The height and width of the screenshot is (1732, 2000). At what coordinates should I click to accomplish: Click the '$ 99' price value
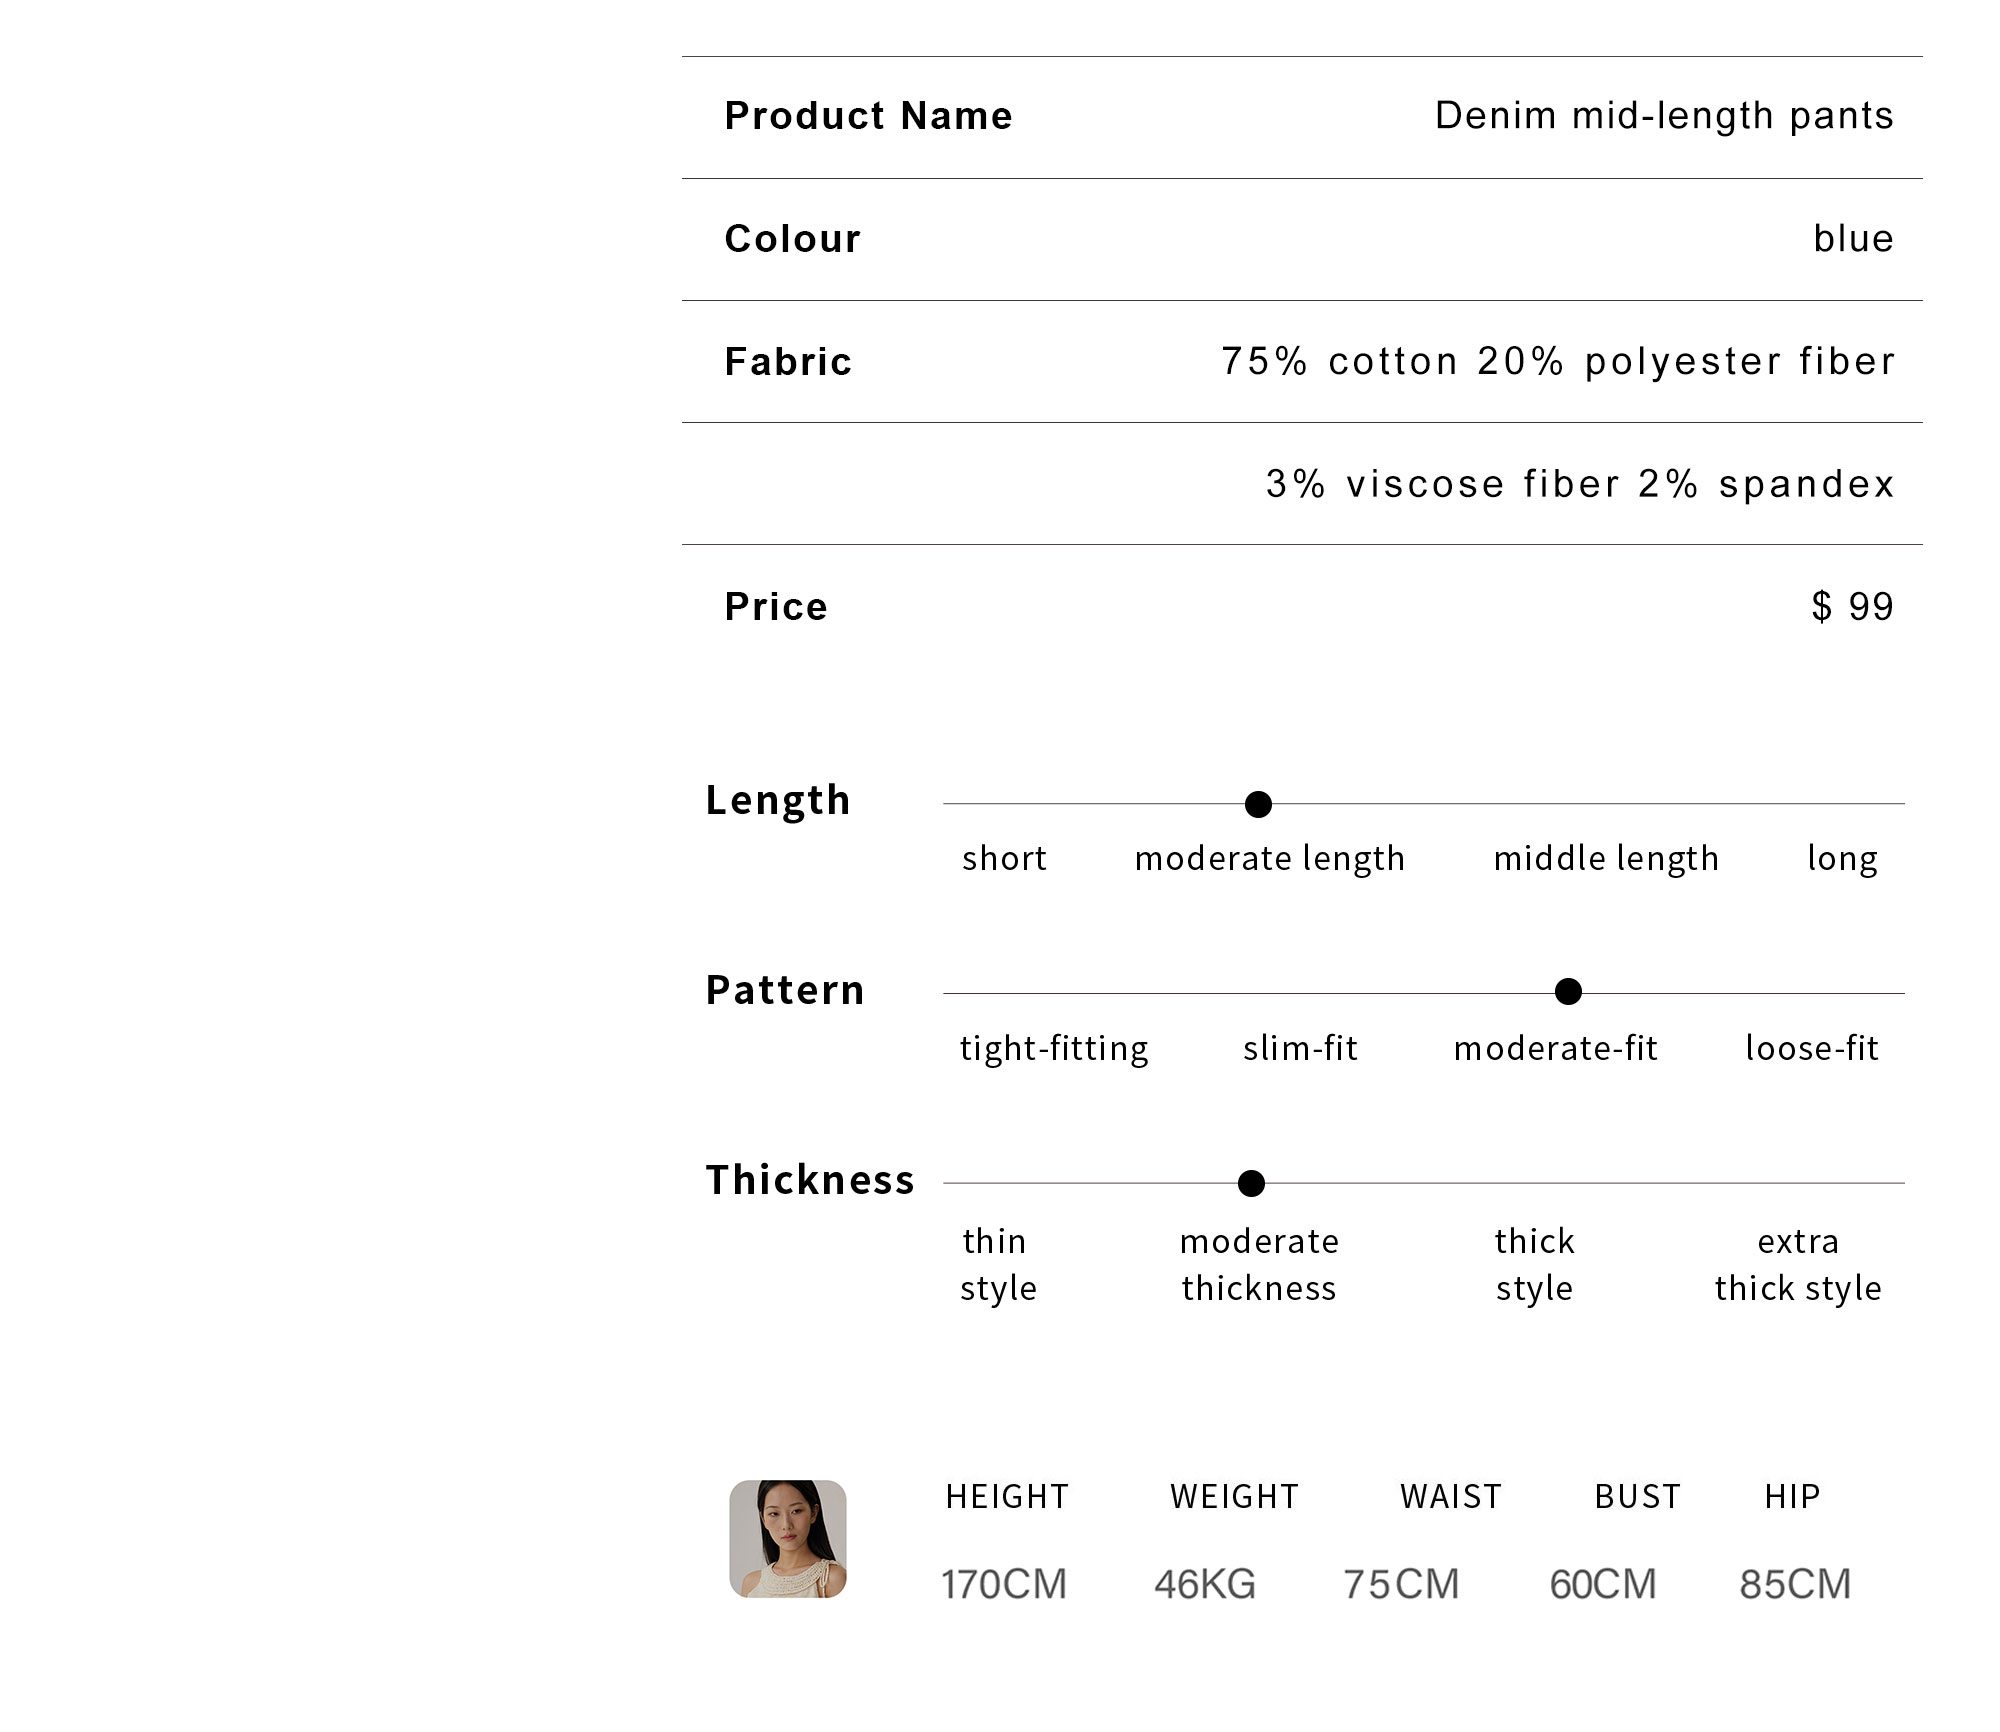[1853, 606]
